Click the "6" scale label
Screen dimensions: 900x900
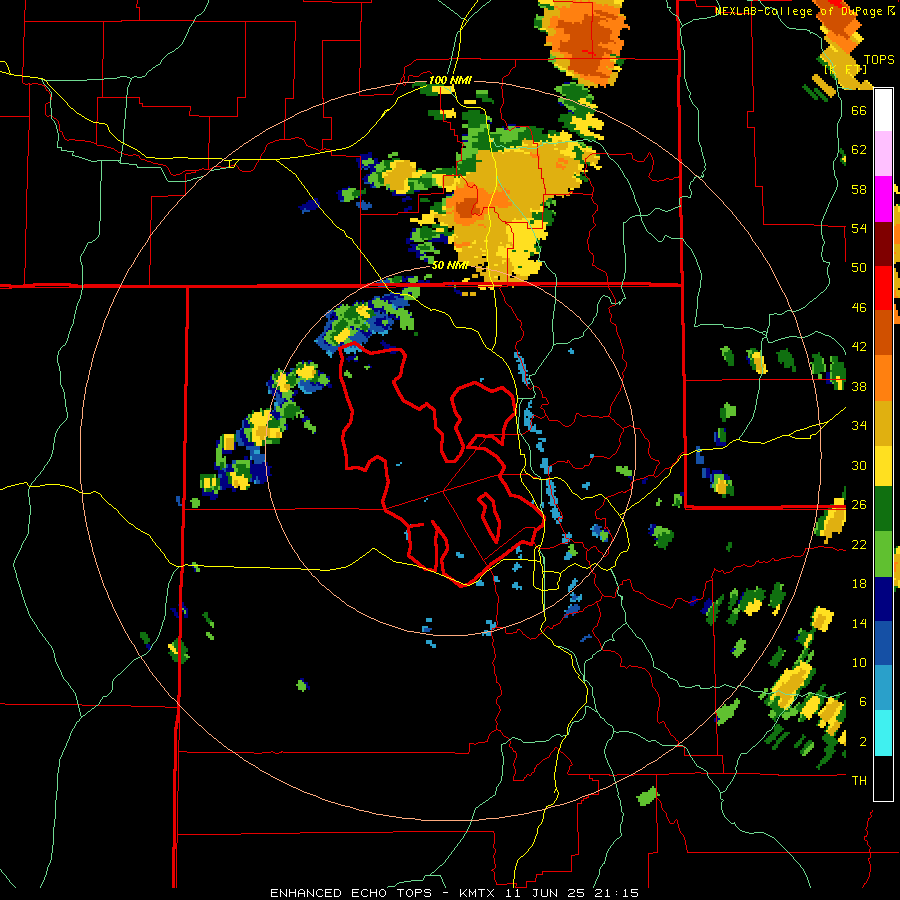pos(862,702)
